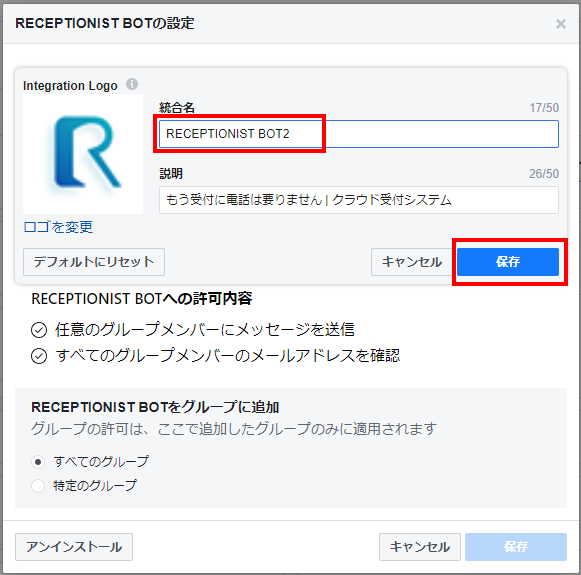Save the integration name with blue 保存 button

pyautogui.click(x=508, y=262)
